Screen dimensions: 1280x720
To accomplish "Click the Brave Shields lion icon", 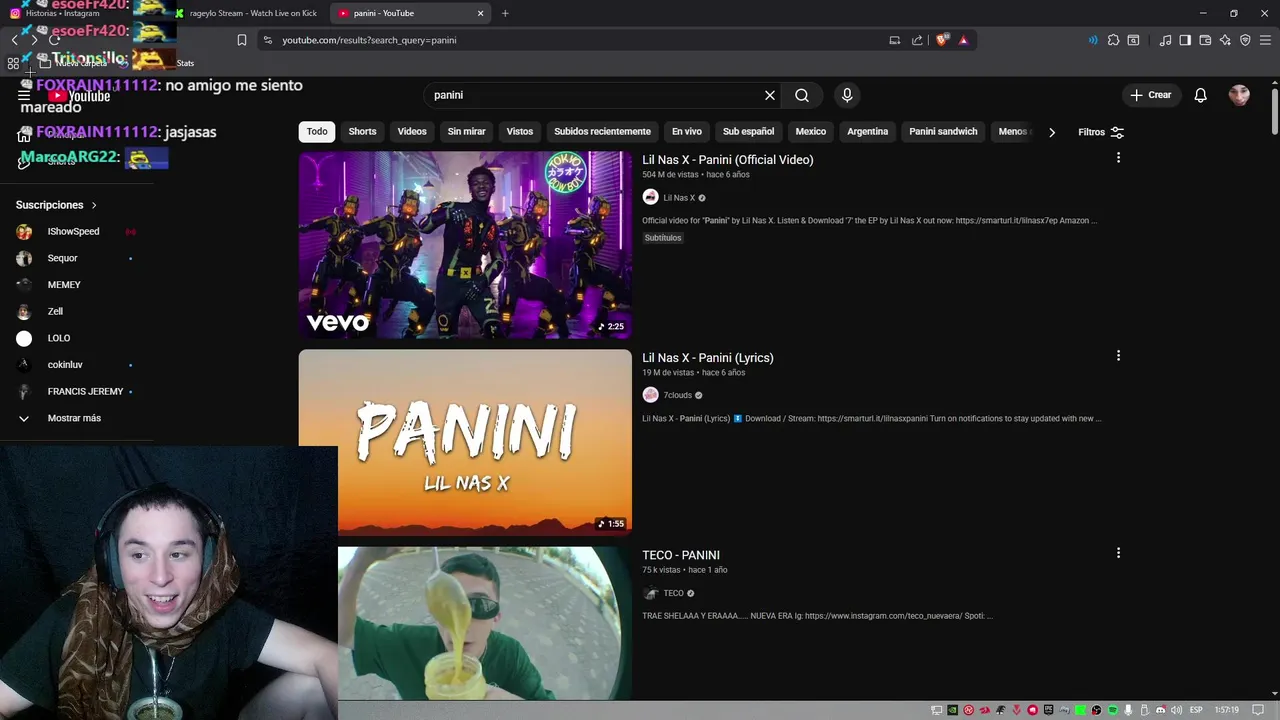I will click(942, 40).
